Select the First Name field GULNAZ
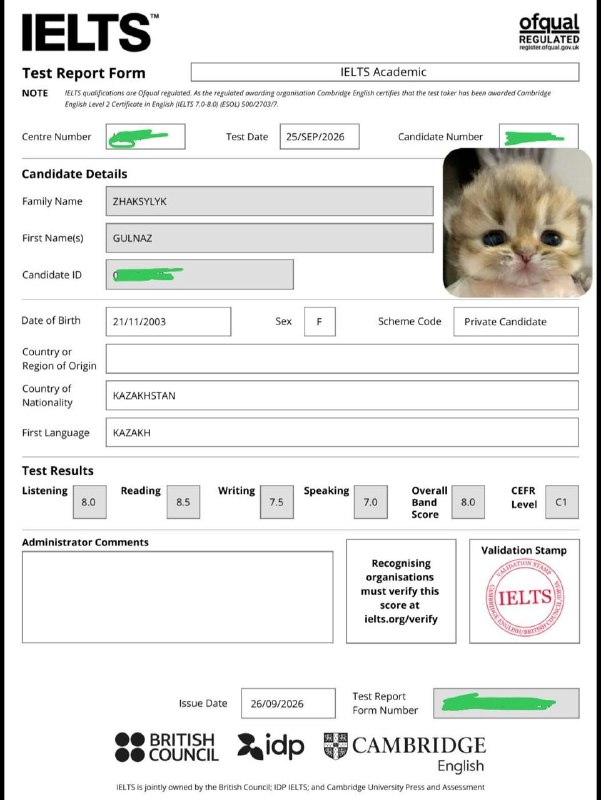The height and width of the screenshot is (800, 601). point(269,238)
